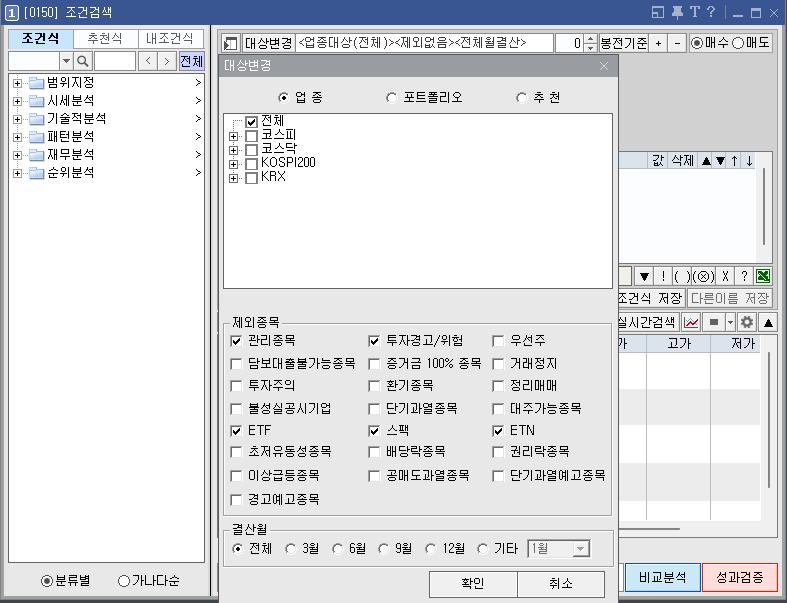The width and height of the screenshot is (787, 603).
Task: Expand the KOSPI200 tree node
Action: point(233,164)
